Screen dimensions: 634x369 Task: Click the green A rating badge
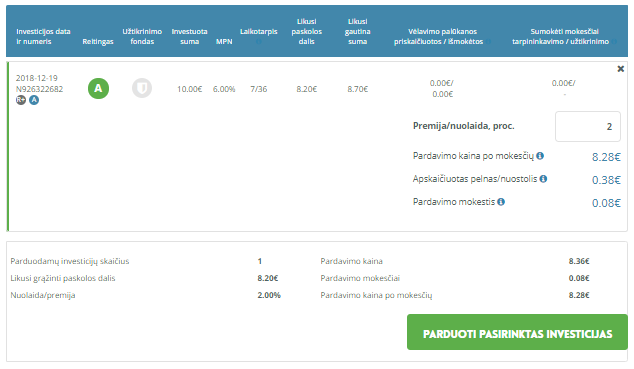[x=98, y=88]
